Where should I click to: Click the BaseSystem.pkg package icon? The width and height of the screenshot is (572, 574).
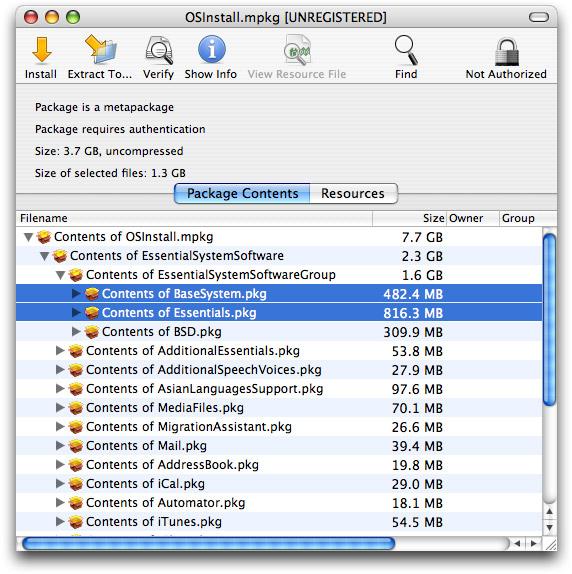pyautogui.click(x=92, y=294)
